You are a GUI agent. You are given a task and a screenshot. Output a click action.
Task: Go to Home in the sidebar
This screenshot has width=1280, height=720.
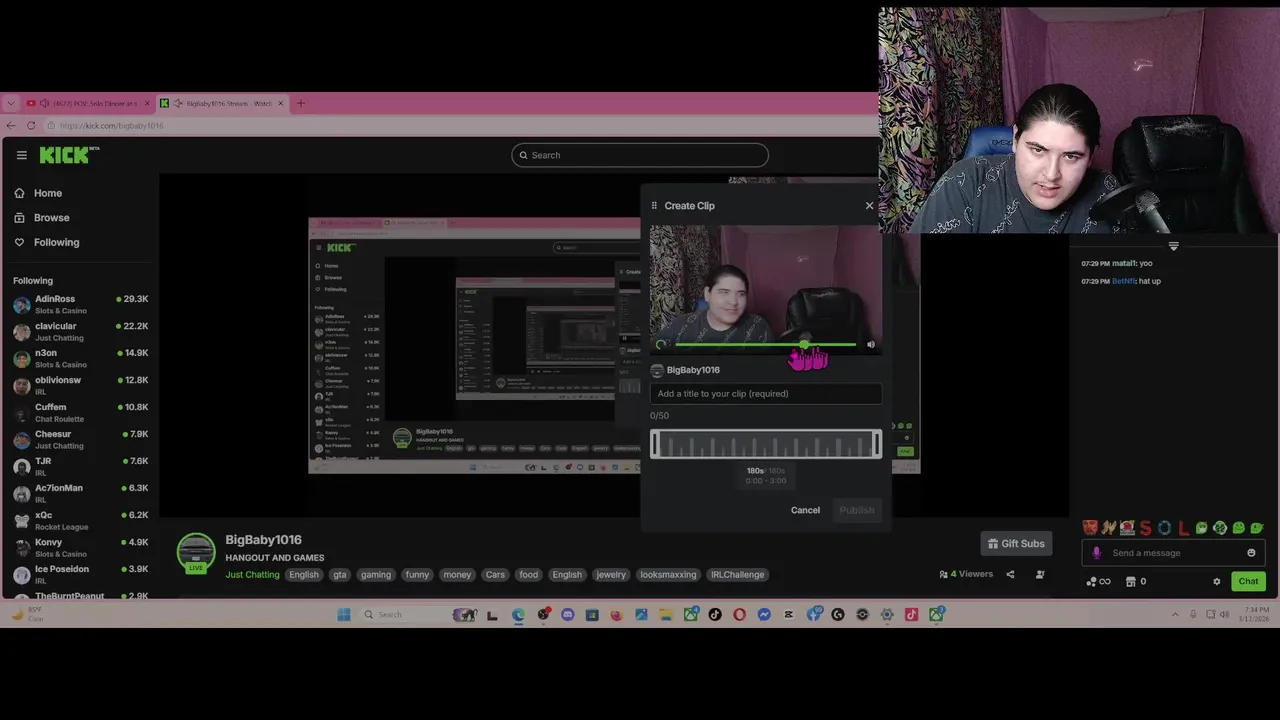tap(38, 193)
